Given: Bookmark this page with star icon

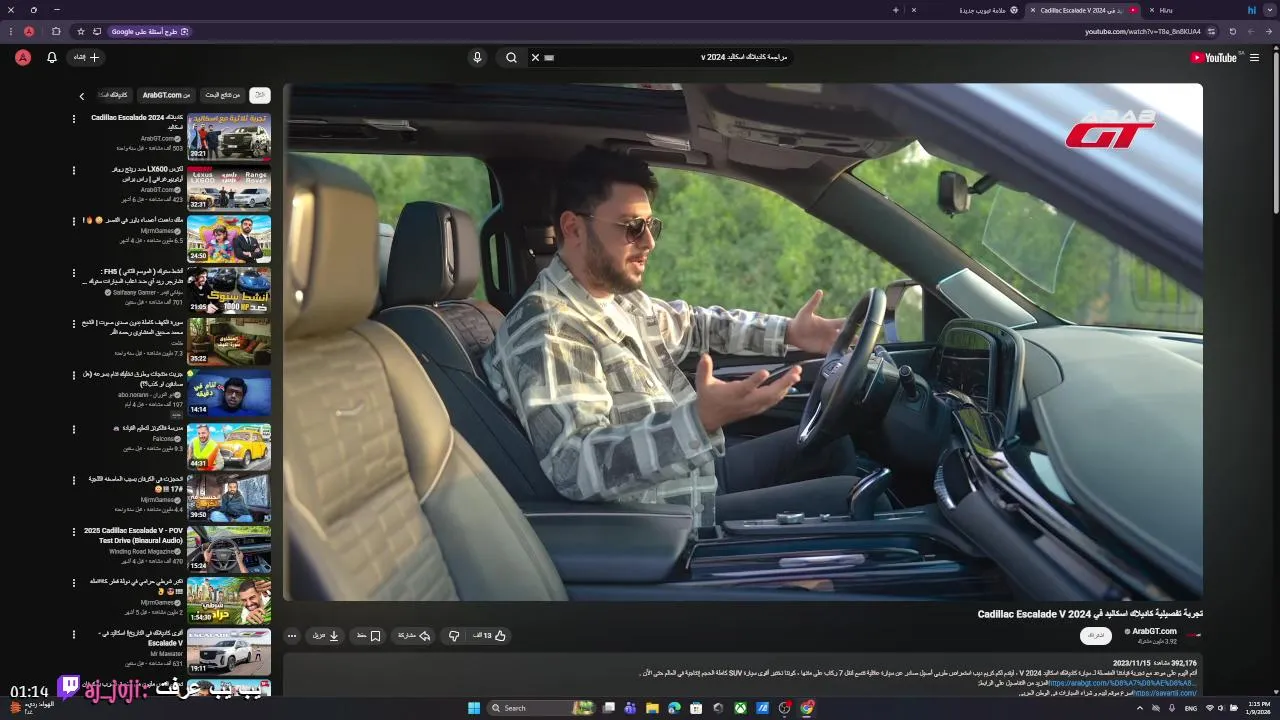Looking at the screenshot, I should click(81, 31).
